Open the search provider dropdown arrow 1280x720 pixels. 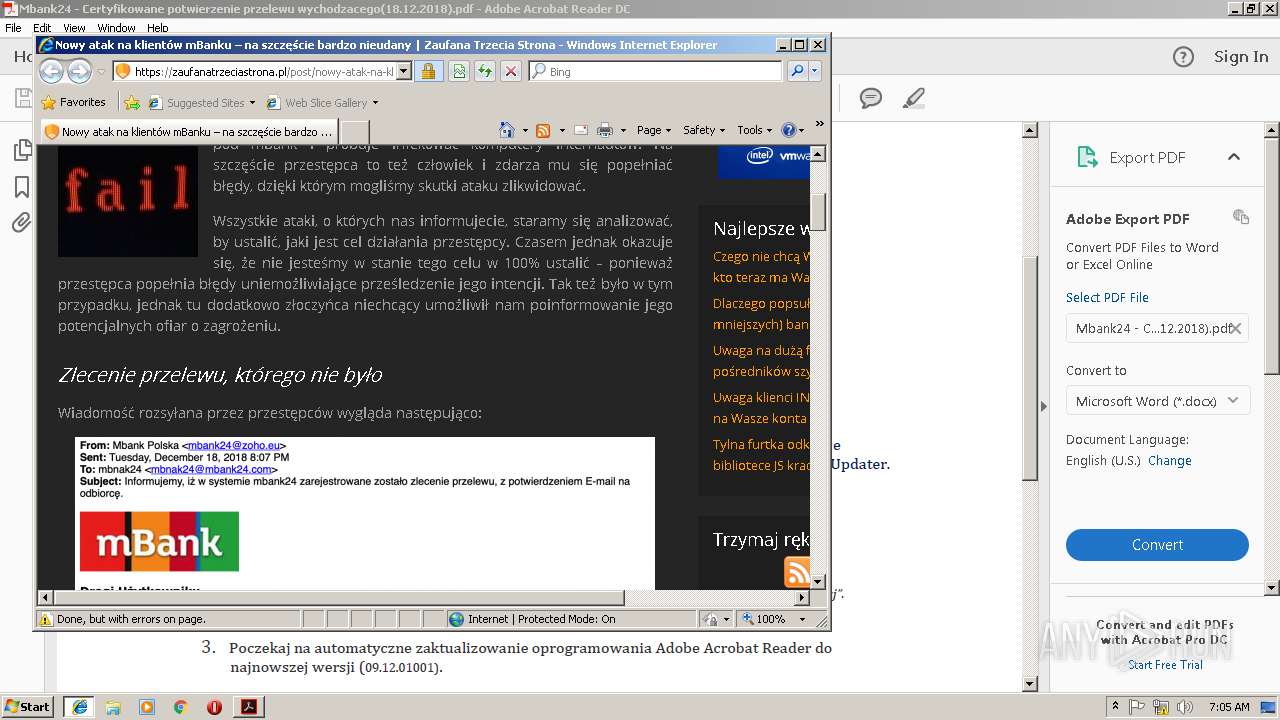pos(815,71)
